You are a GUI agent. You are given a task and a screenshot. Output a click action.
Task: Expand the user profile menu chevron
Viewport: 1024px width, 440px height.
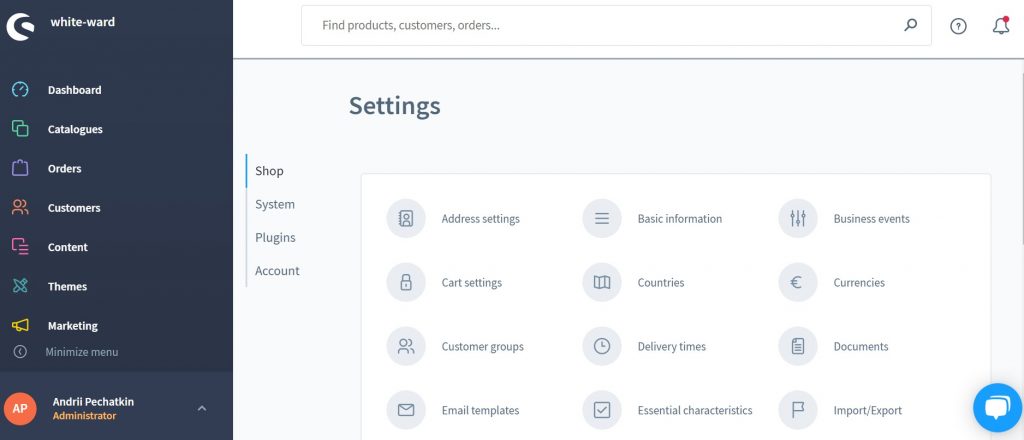point(202,408)
